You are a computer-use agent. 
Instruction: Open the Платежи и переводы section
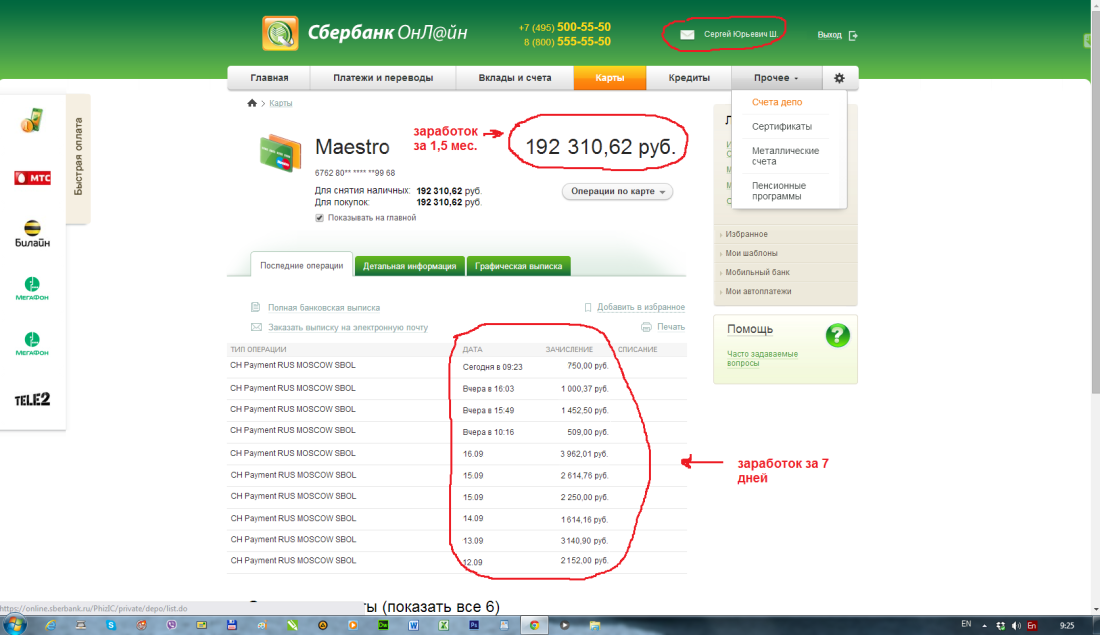(382, 77)
